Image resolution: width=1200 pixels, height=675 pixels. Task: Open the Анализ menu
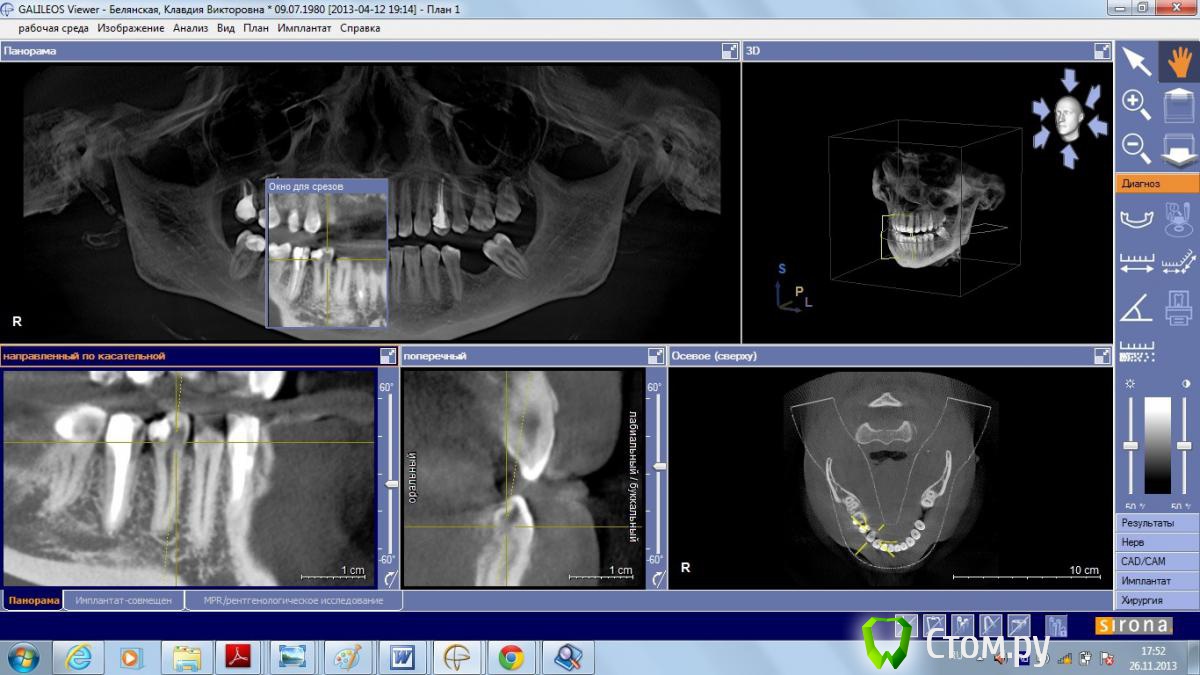(x=190, y=28)
